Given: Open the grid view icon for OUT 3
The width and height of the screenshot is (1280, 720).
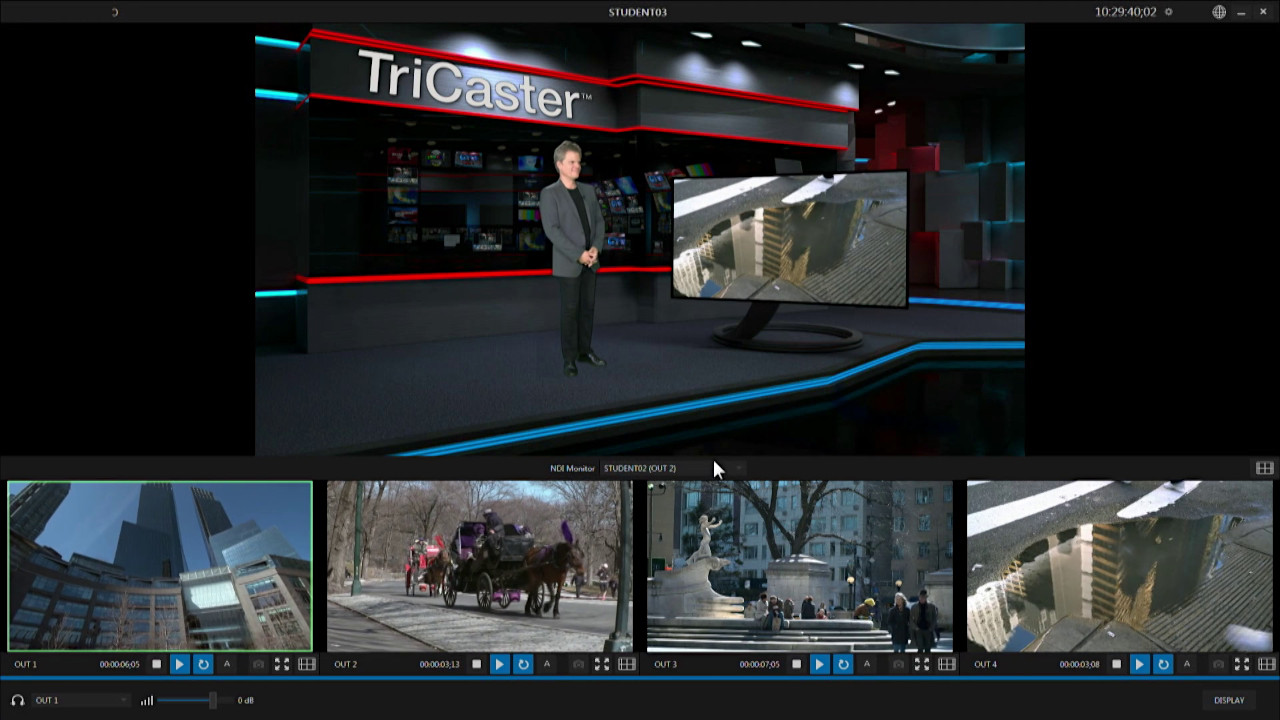Looking at the screenshot, I should pyautogui.click(x=947, y=664).
